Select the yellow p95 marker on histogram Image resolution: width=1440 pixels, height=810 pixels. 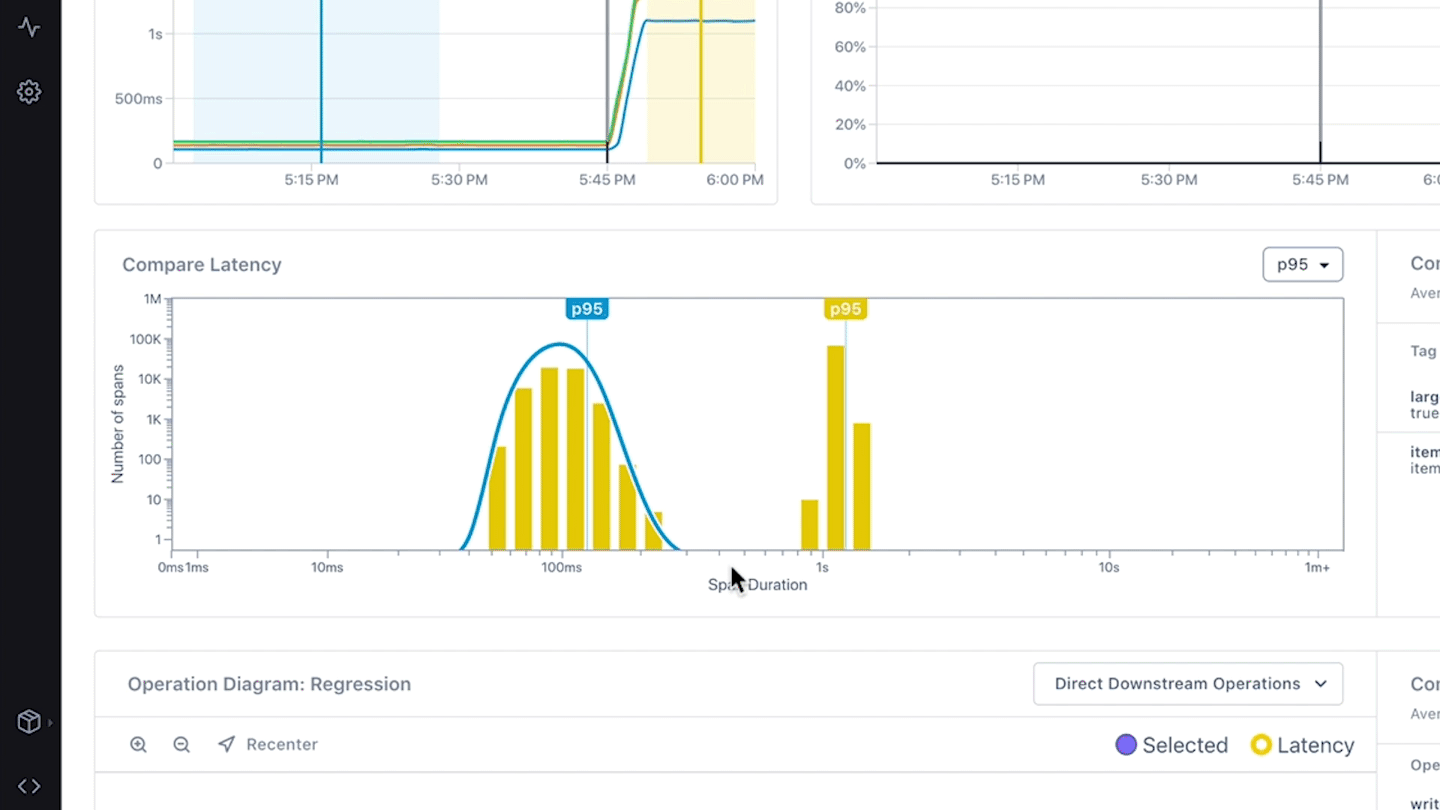tap(845, 309)
